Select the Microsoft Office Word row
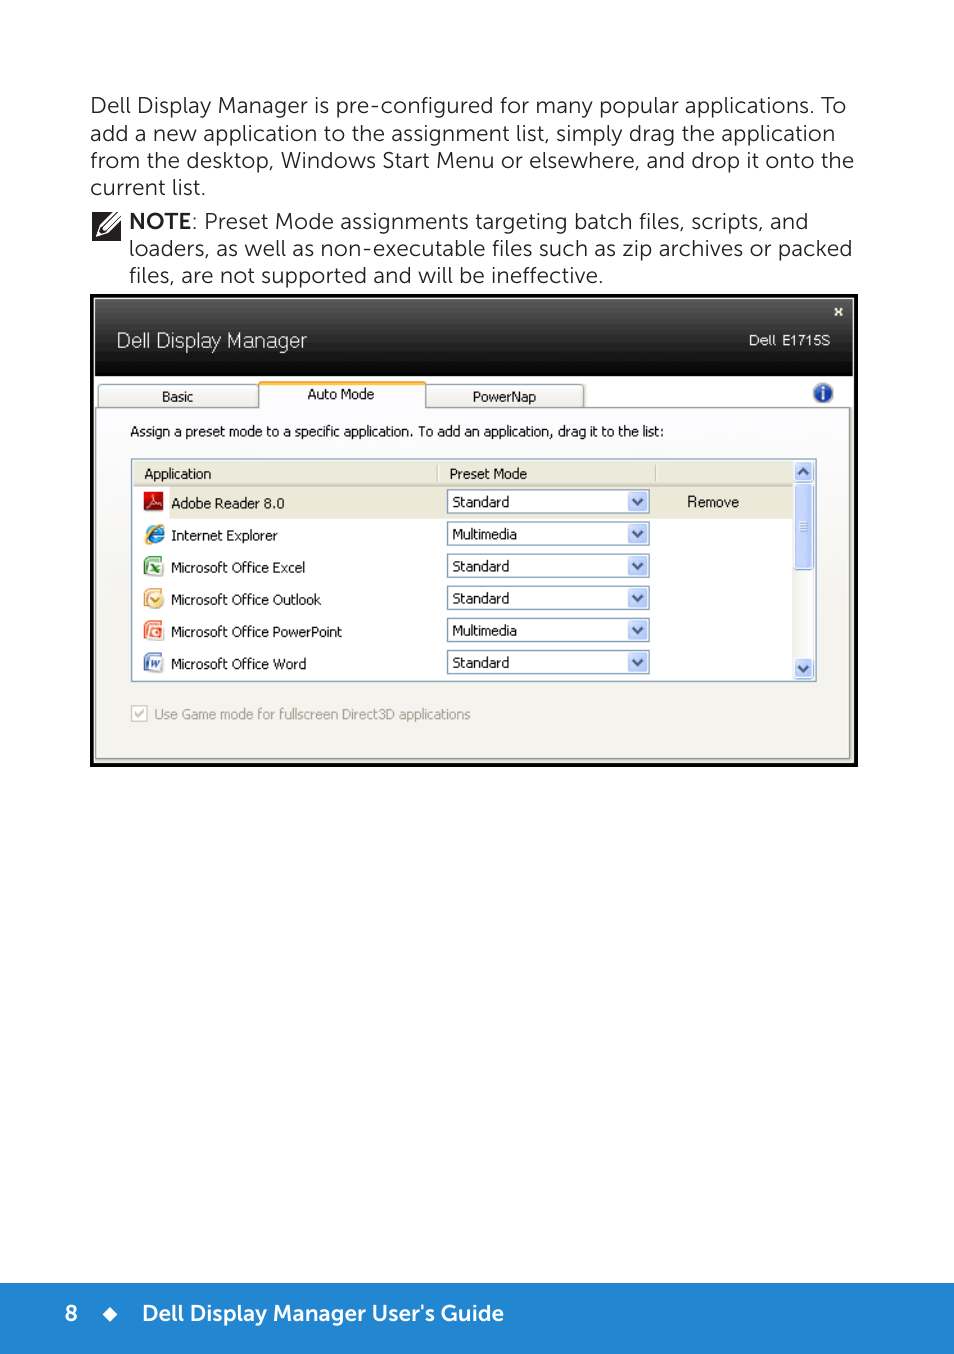Screen dimensions: 954x1354 pyautogui.click(x=462, y=663)
